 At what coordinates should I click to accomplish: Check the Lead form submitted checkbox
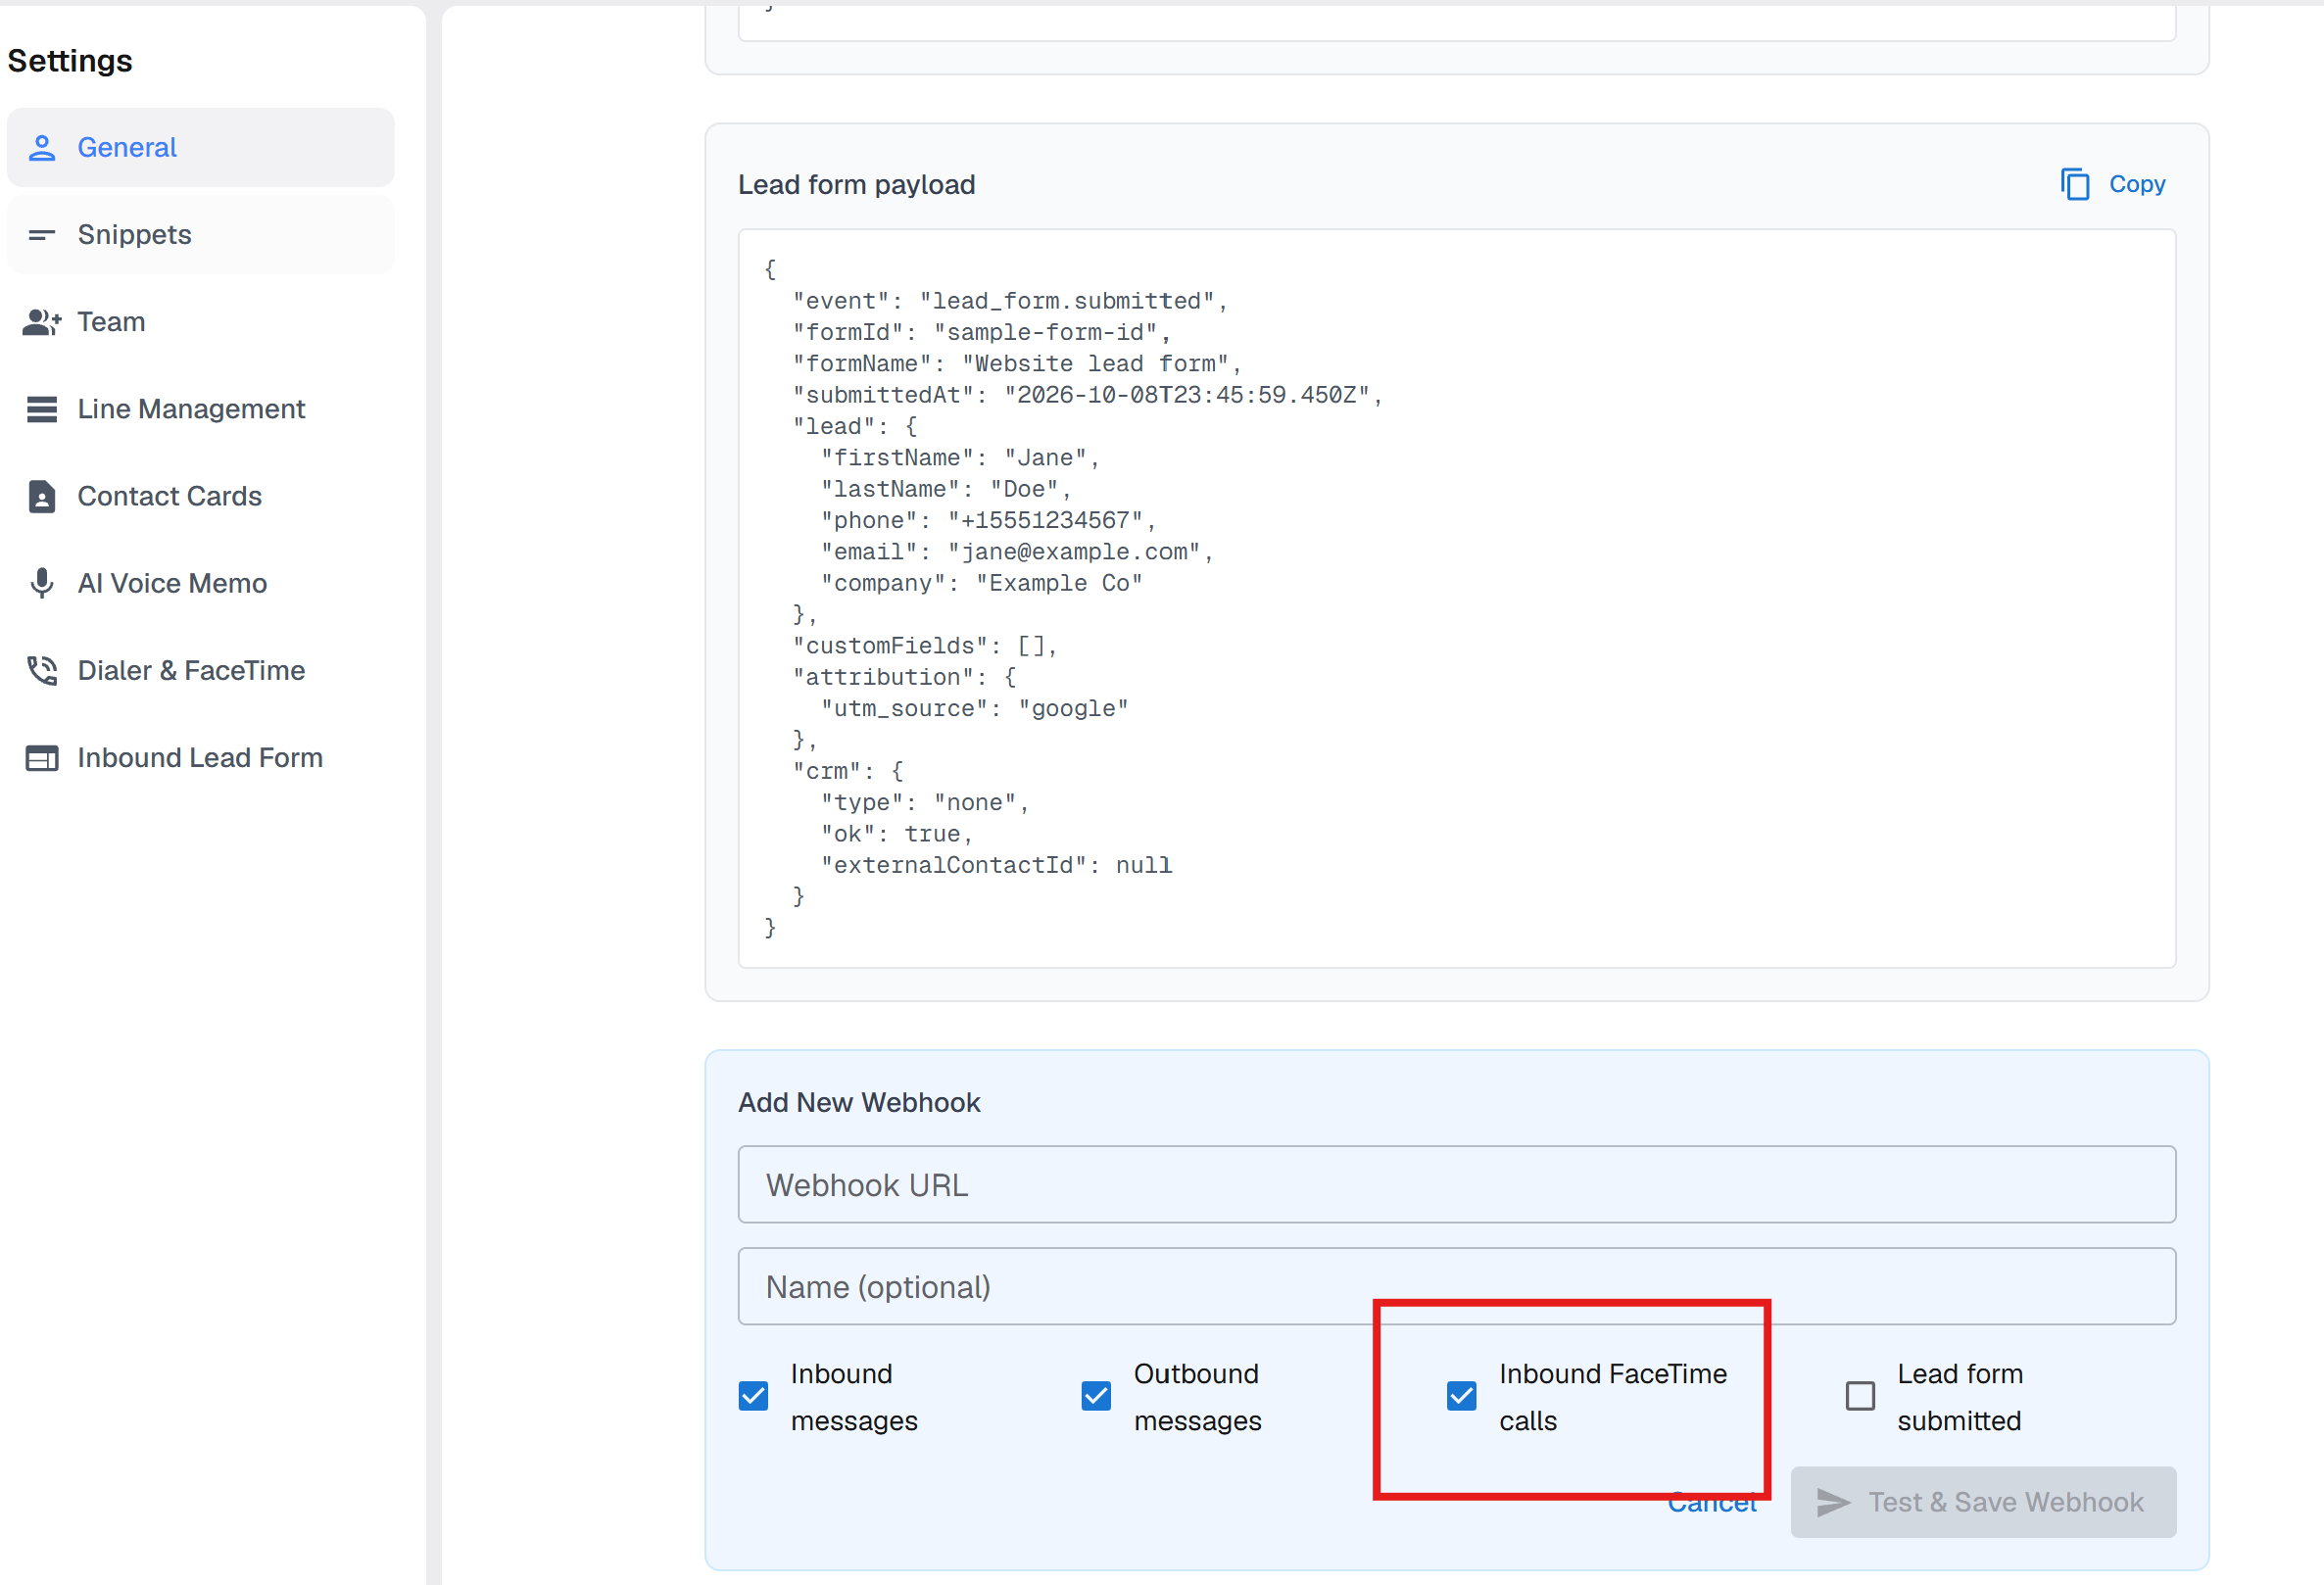pos(1860,1395)
